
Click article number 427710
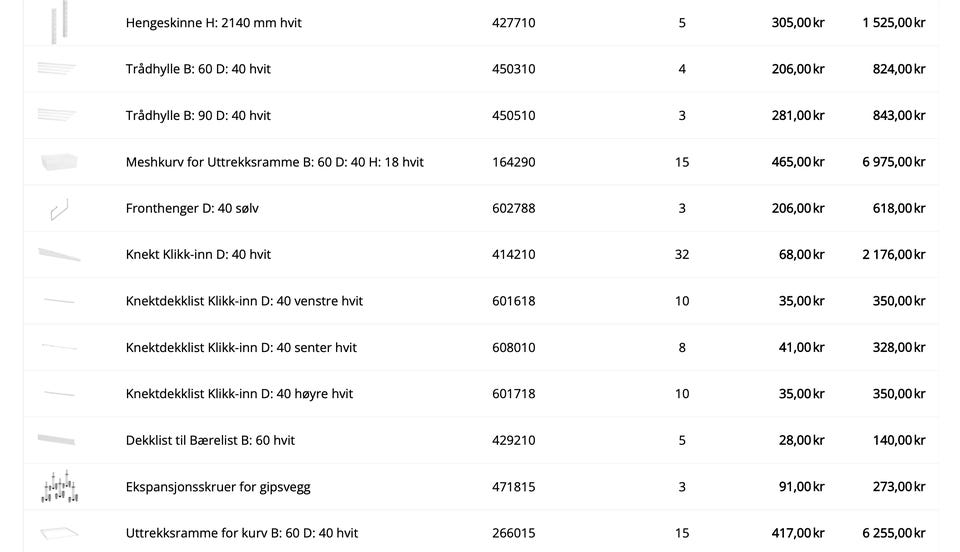pyautogui.click(x=513, y=23)
